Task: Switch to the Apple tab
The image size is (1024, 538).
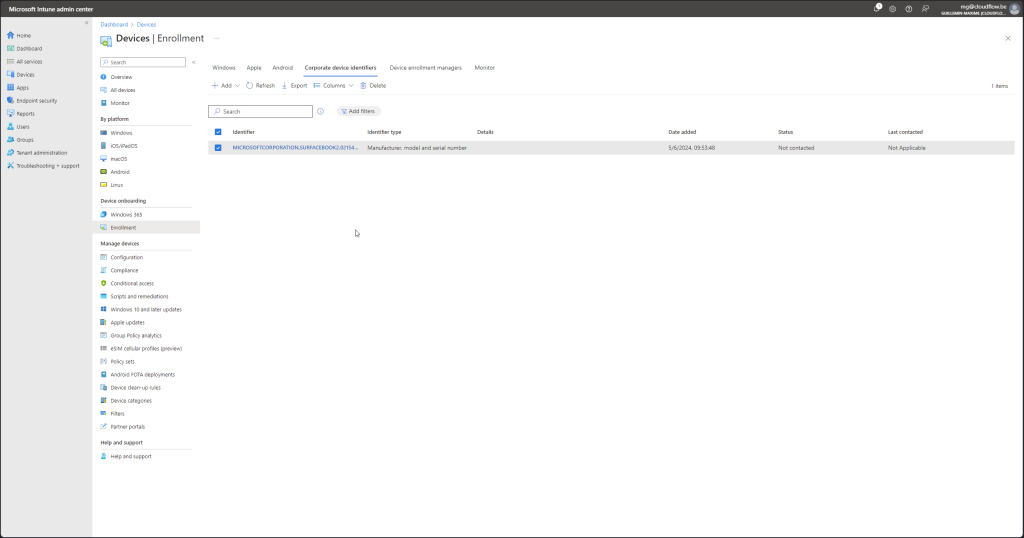Action: click(x=254, y=68)
